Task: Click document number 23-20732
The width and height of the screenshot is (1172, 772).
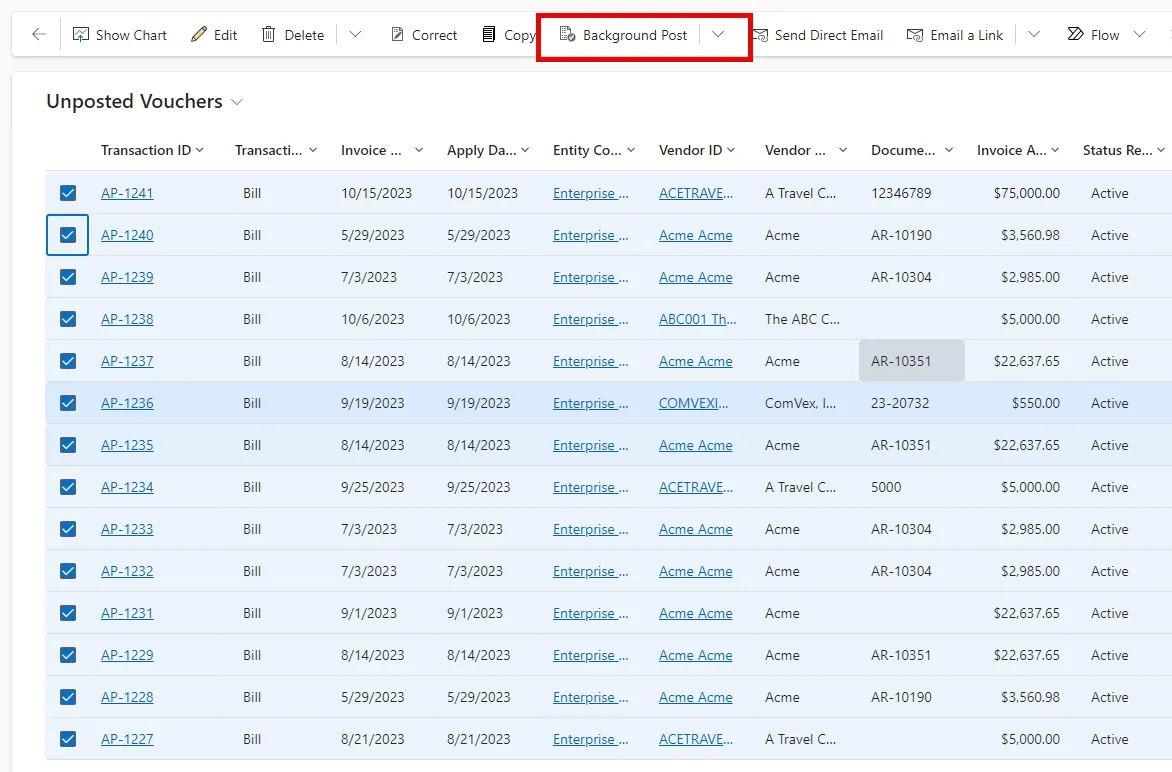Action: click(x=900, y=403)
